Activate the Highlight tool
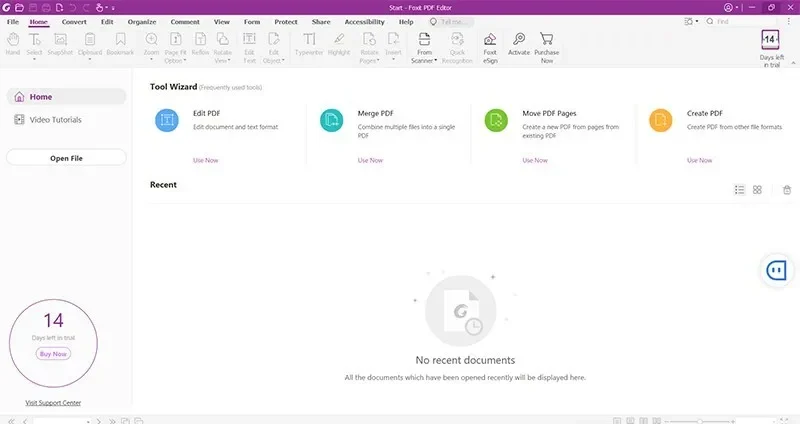Screen dimensions: 800x424 (339, 44)
